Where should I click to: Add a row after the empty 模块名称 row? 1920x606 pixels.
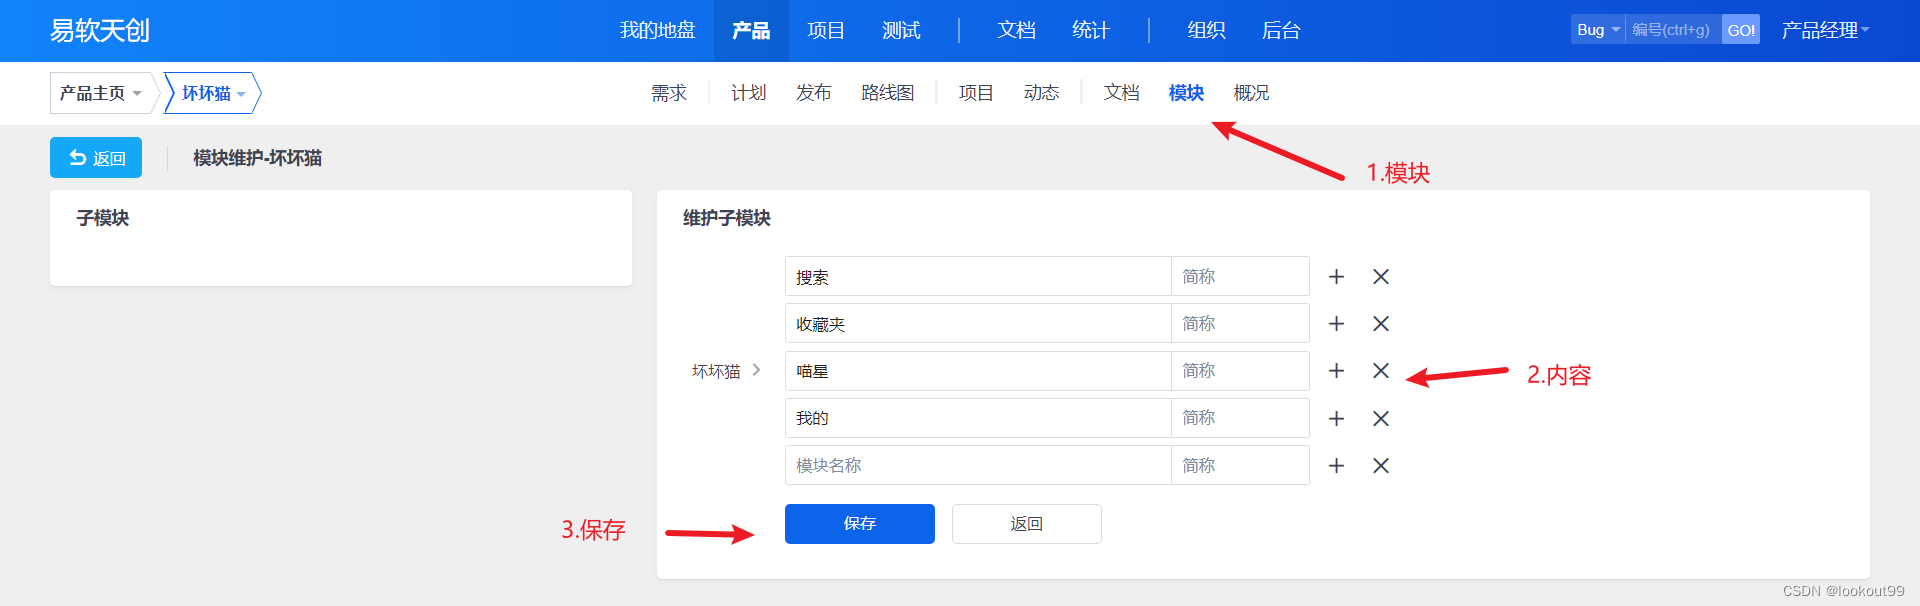pyautogui.click(x=1336, y=465)
